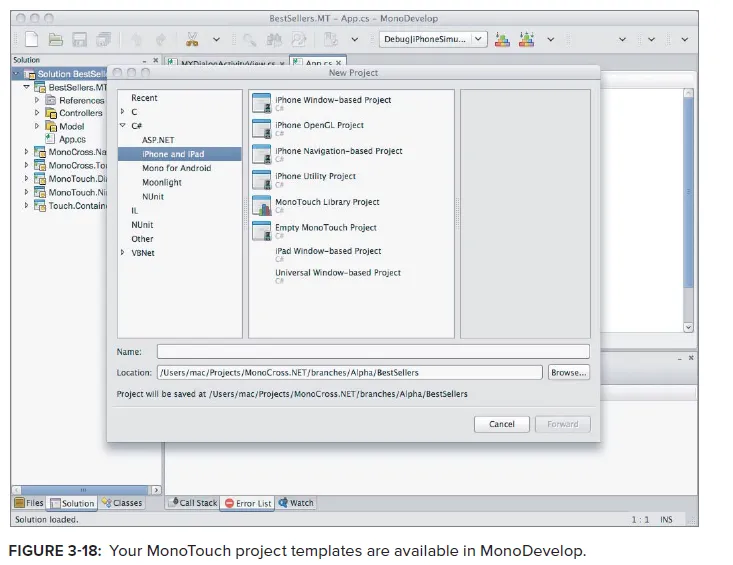Click the Undo toolbar arrow icon
This screenshot has width=733, height=565.
[x=137, y=40]
